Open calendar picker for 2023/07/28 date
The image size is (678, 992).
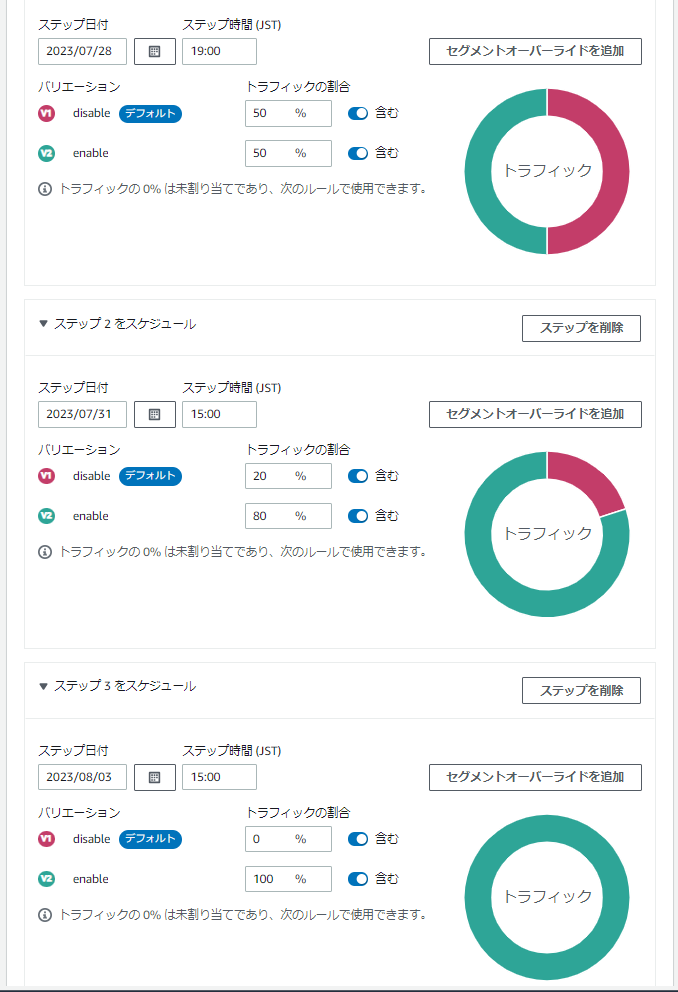154,51
